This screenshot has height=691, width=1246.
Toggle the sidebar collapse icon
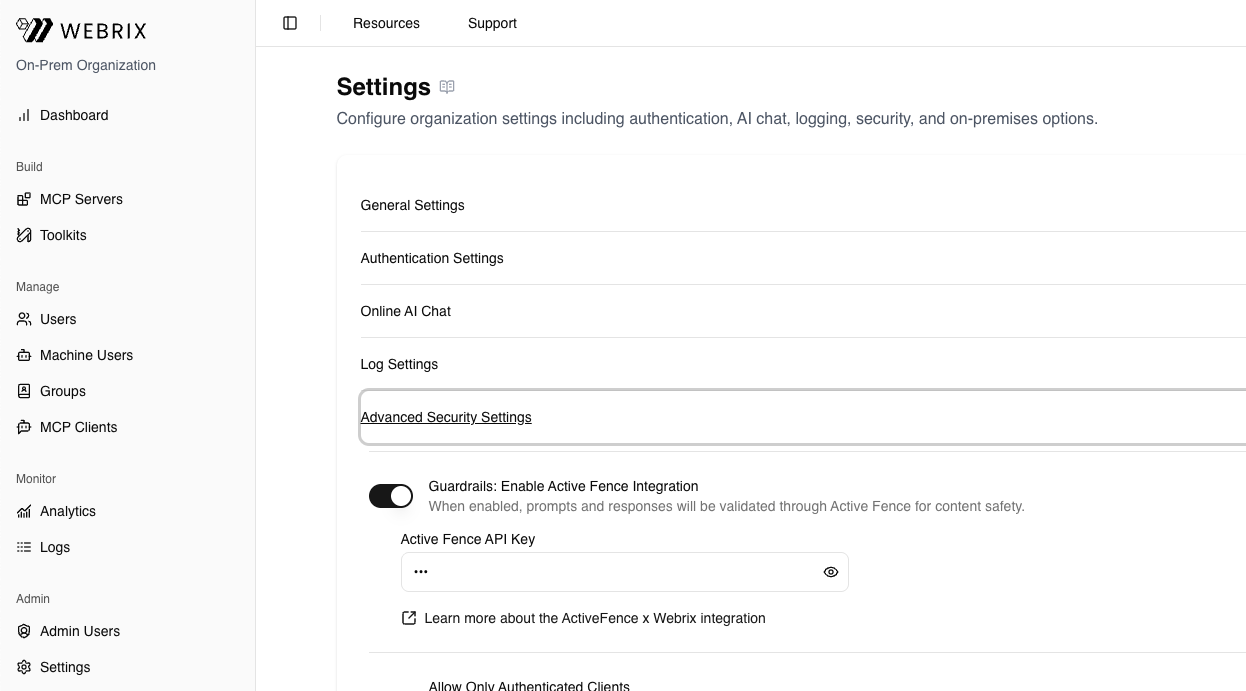tap(290, 23)
